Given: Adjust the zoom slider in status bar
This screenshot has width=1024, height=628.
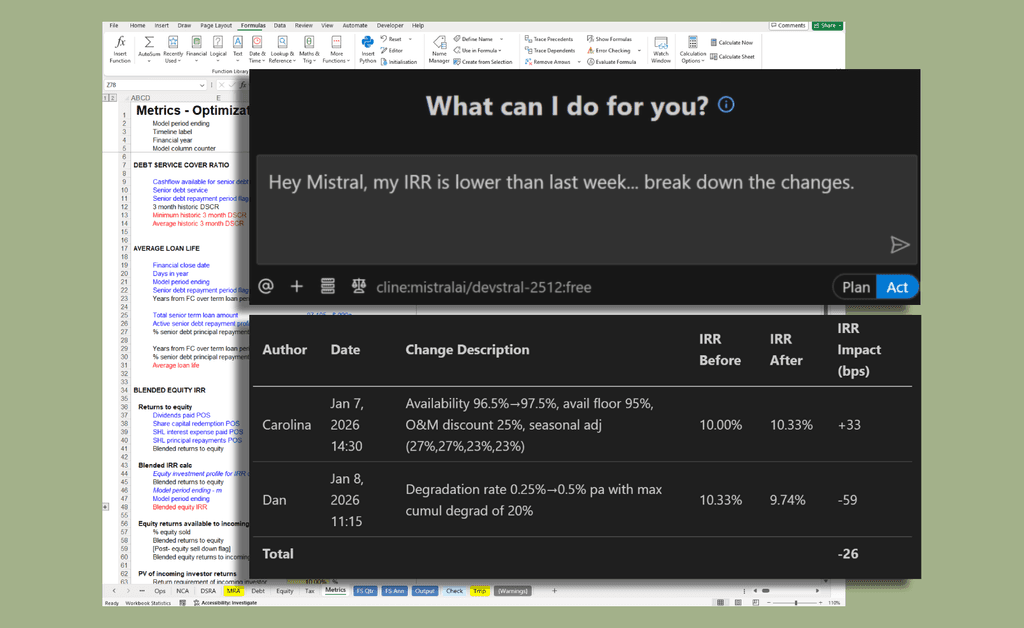Looking at the screenshot, I should pyautogui.click(x=795, y=603).
